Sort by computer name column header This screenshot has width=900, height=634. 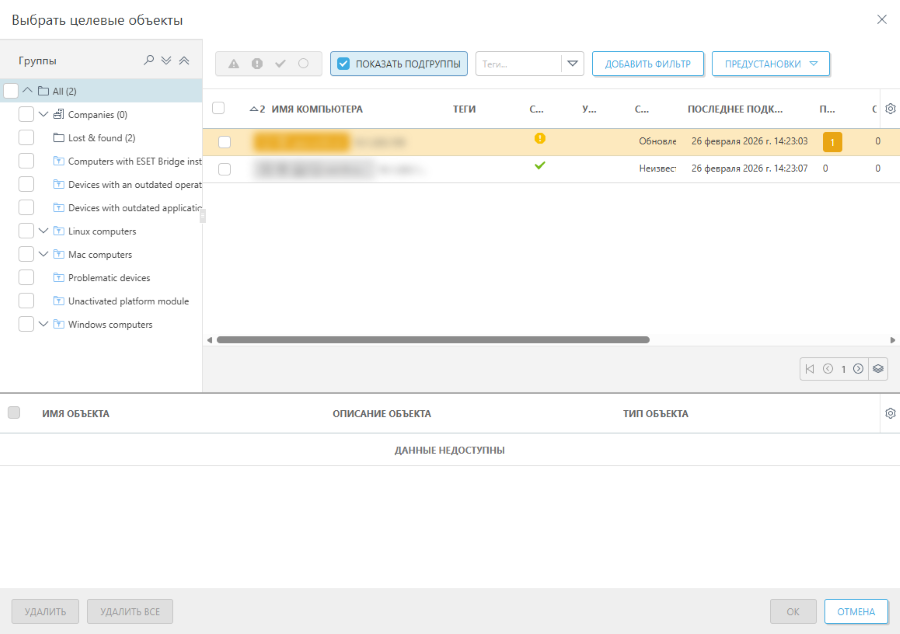point(317,109)
